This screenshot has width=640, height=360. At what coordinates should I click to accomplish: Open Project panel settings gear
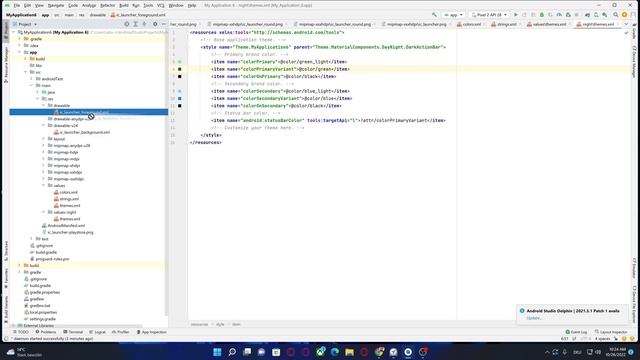point(155,24)
